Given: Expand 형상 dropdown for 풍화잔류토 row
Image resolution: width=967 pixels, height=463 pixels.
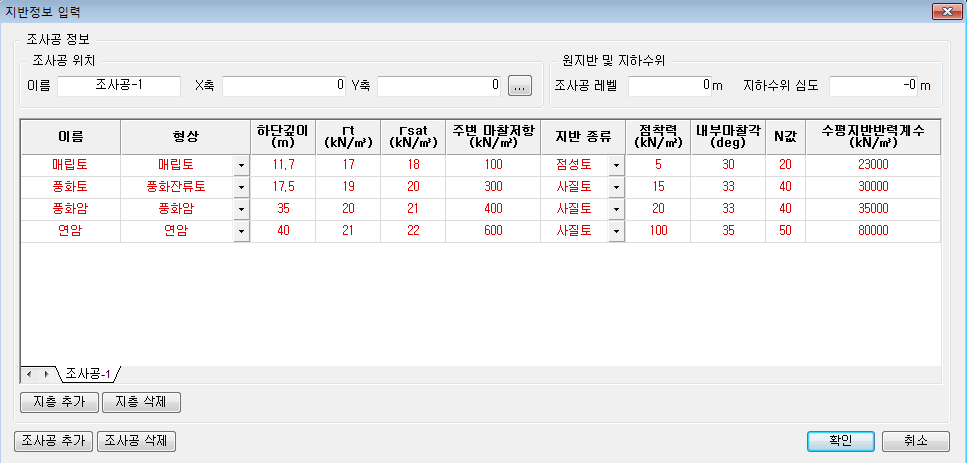Looking at the screenshot, I should click(241, 187).
